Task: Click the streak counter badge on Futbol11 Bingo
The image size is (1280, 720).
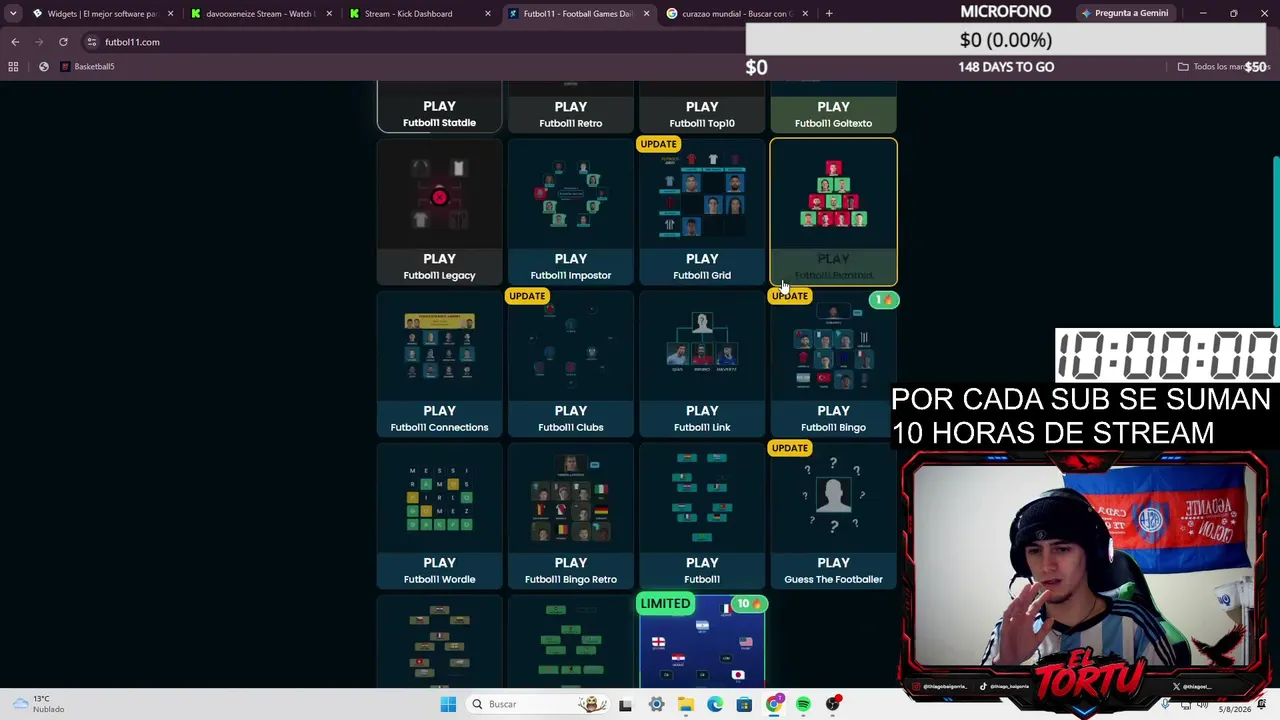Action: pyautogui.click(x=884, y=300)
